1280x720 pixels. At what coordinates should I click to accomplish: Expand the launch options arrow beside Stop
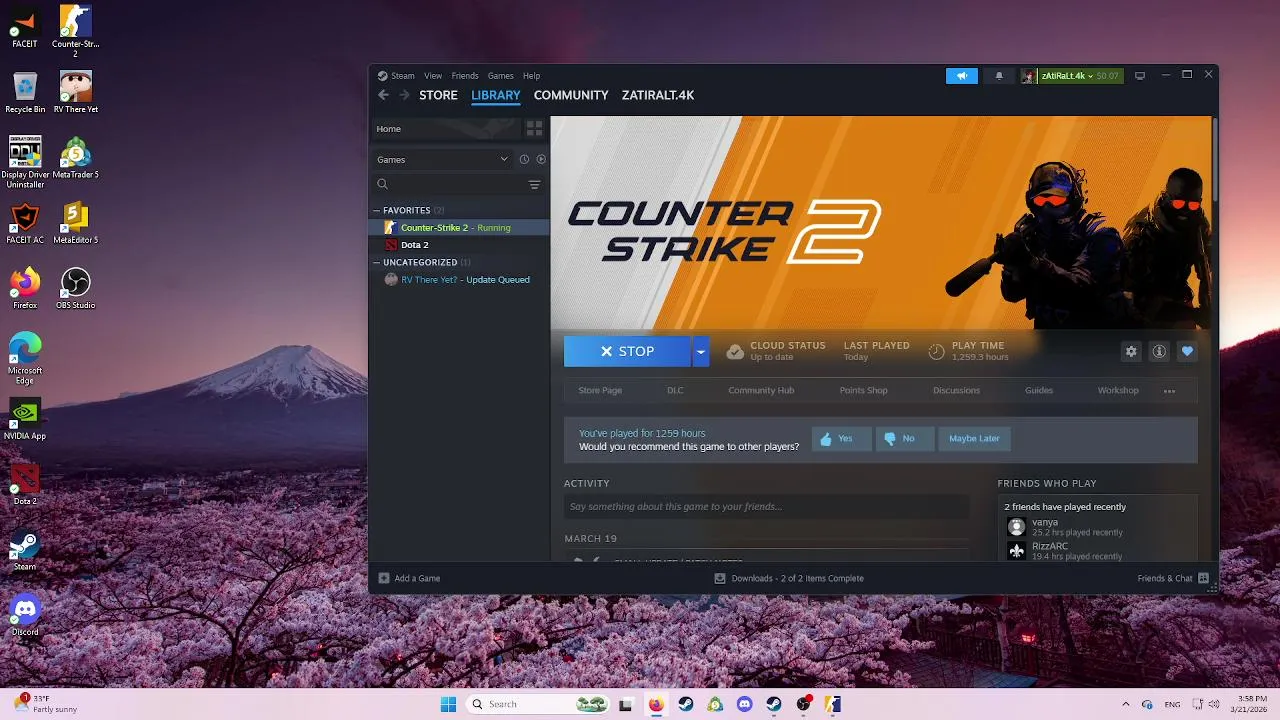(x=700, y=351)
